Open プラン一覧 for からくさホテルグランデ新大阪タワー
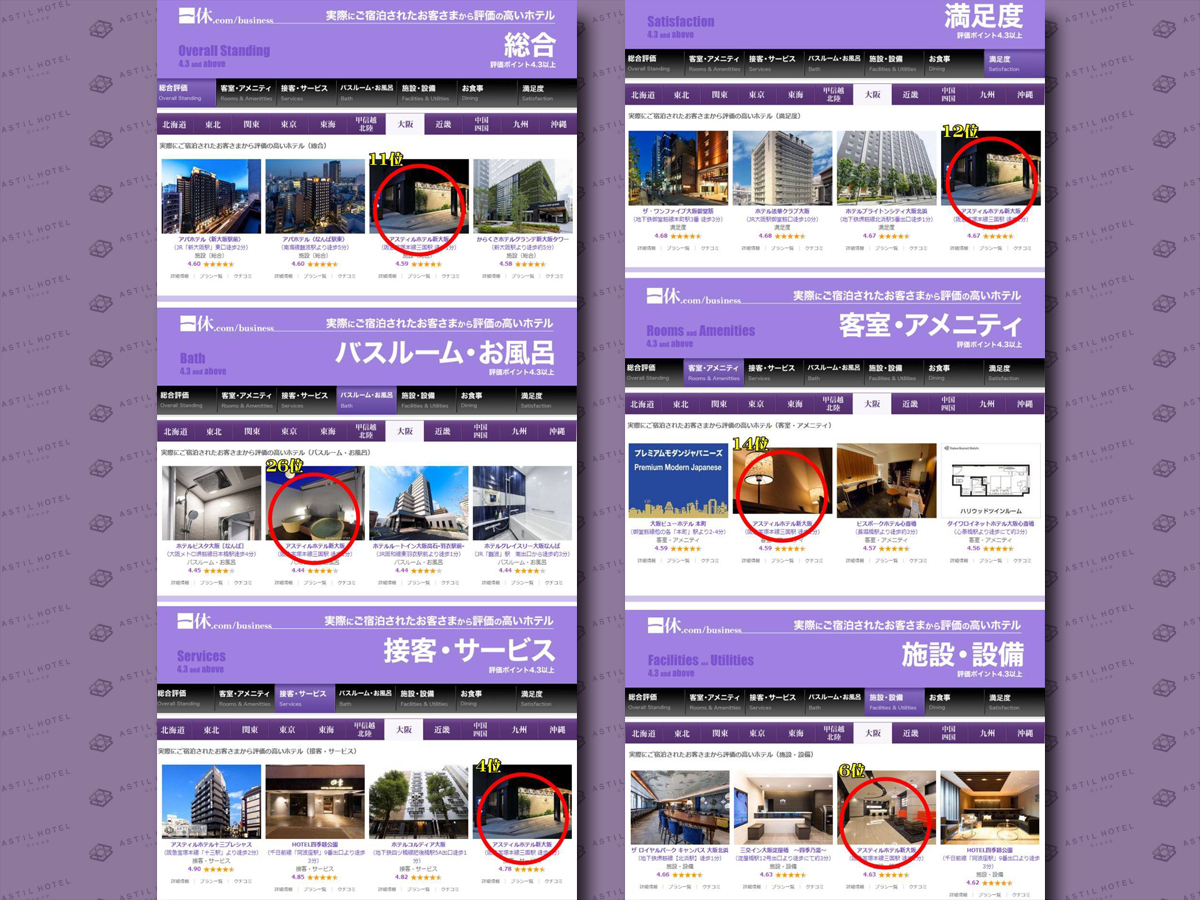The width and height of the screenshot is (1200, 900). 522,275
